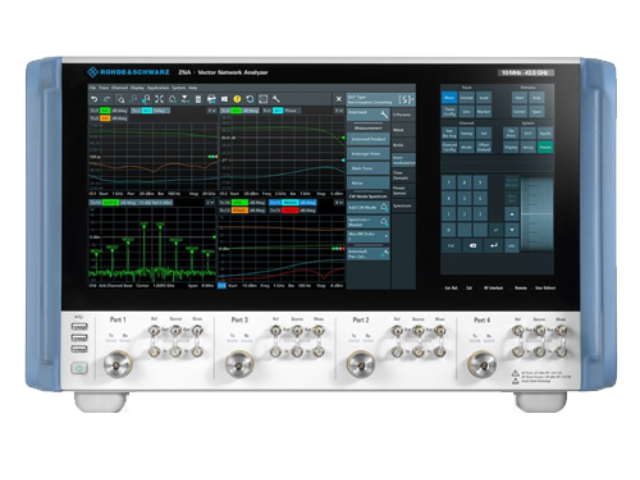Image resolution: width=640 pixels, height=480 pixels.
Task: Open the Application menu
Action: pos(158,88)
